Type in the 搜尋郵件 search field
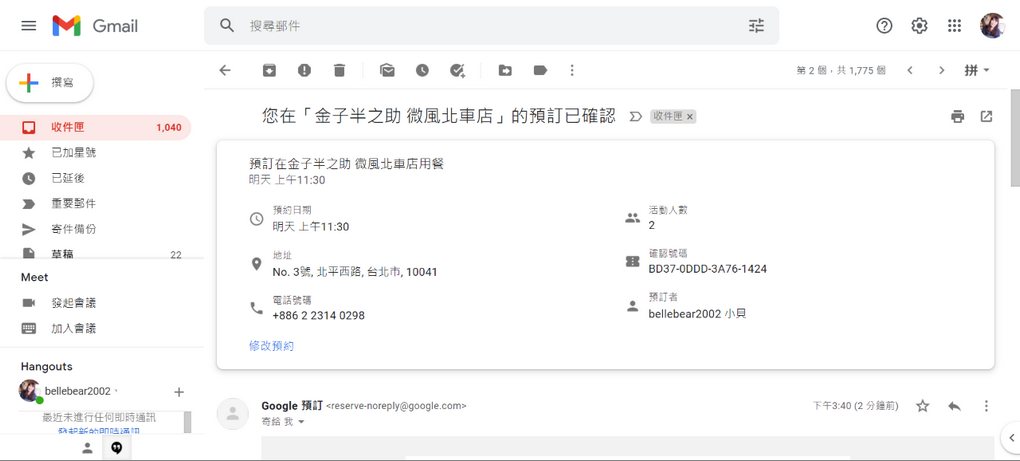This screenshot has width=1020, height=461. coord(491,26)
